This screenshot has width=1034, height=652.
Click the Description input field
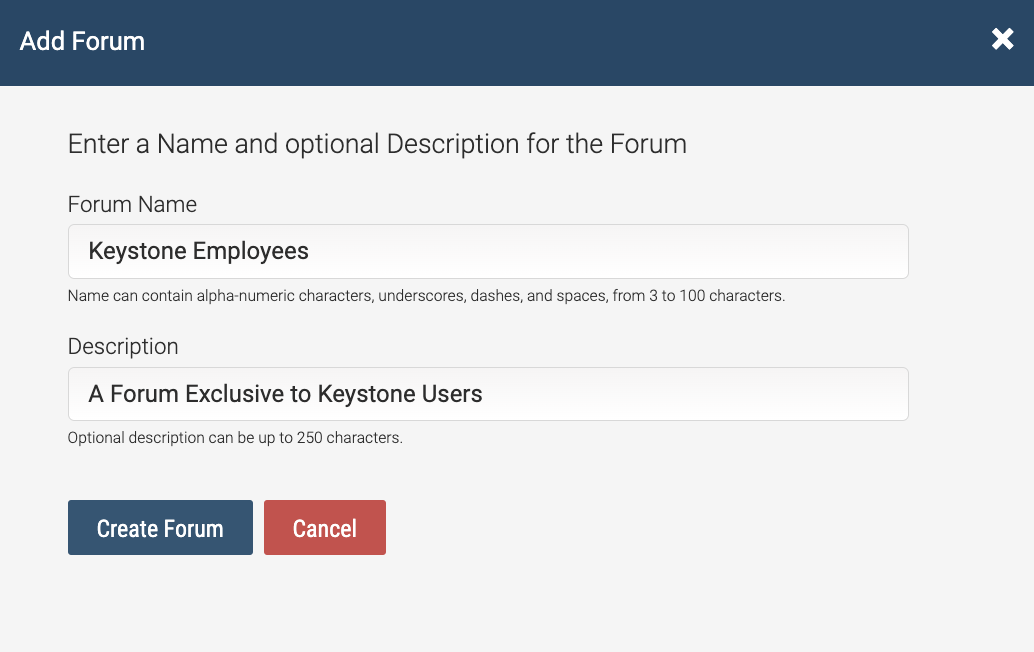coord(488,394)
